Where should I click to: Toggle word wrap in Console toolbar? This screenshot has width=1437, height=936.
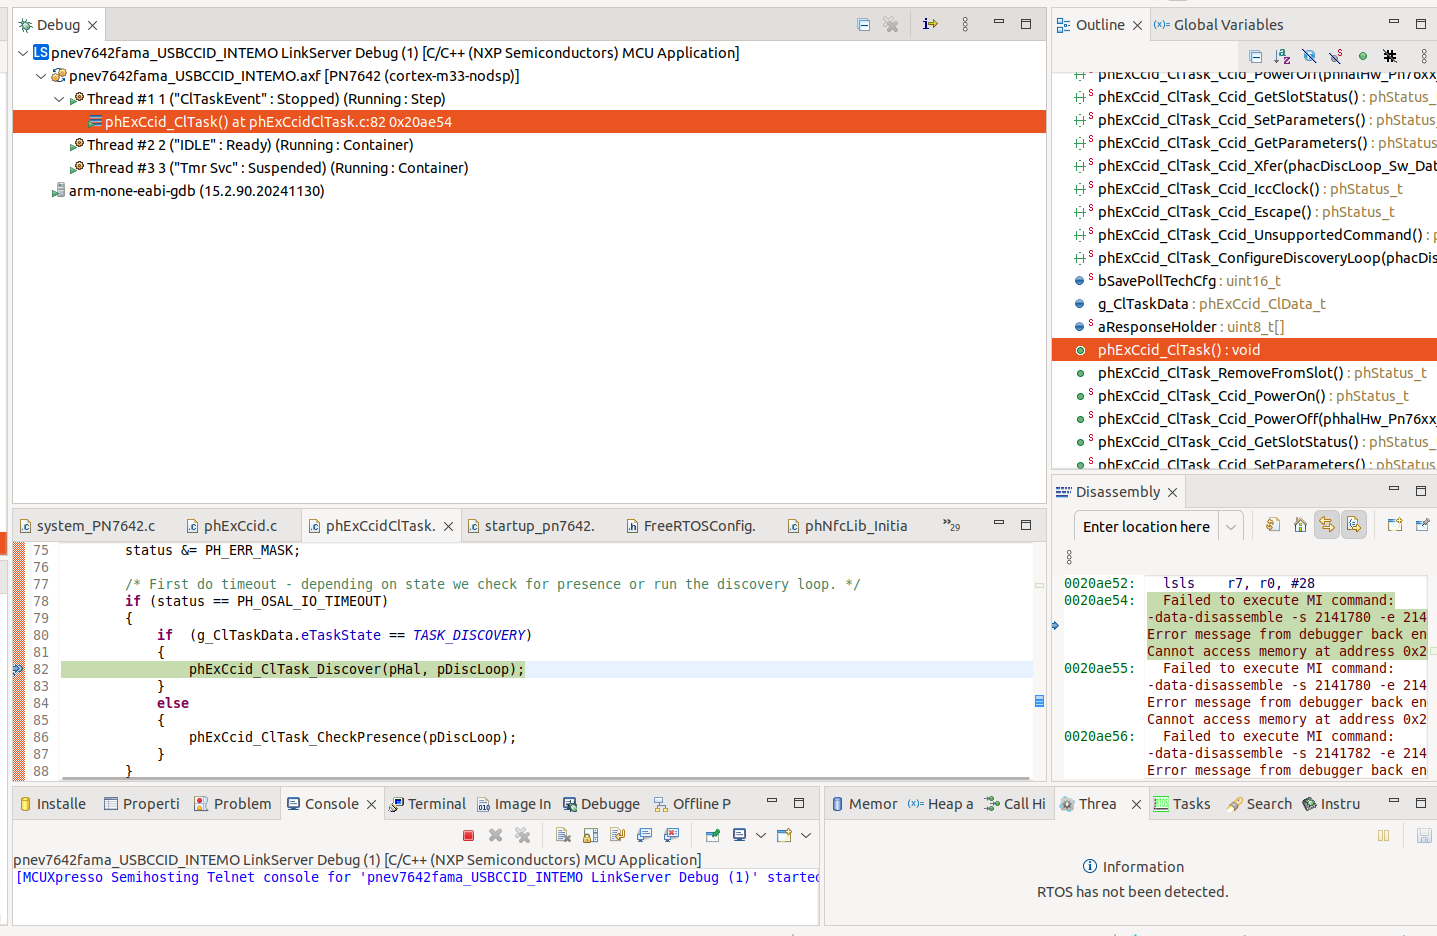tap(617, 835)
